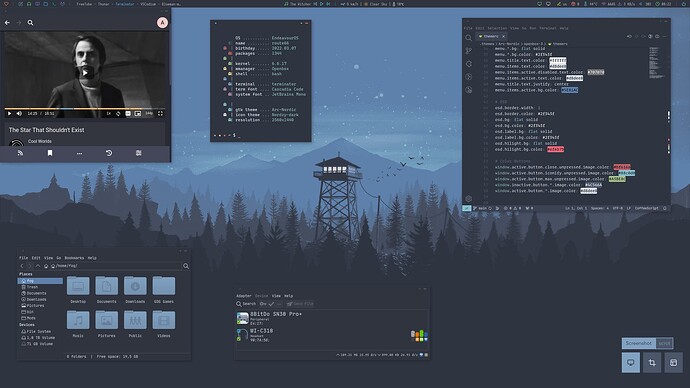Open the Cool Worlds channel link
This screenshot has width=690, height=388.
(x=40, y=141)
